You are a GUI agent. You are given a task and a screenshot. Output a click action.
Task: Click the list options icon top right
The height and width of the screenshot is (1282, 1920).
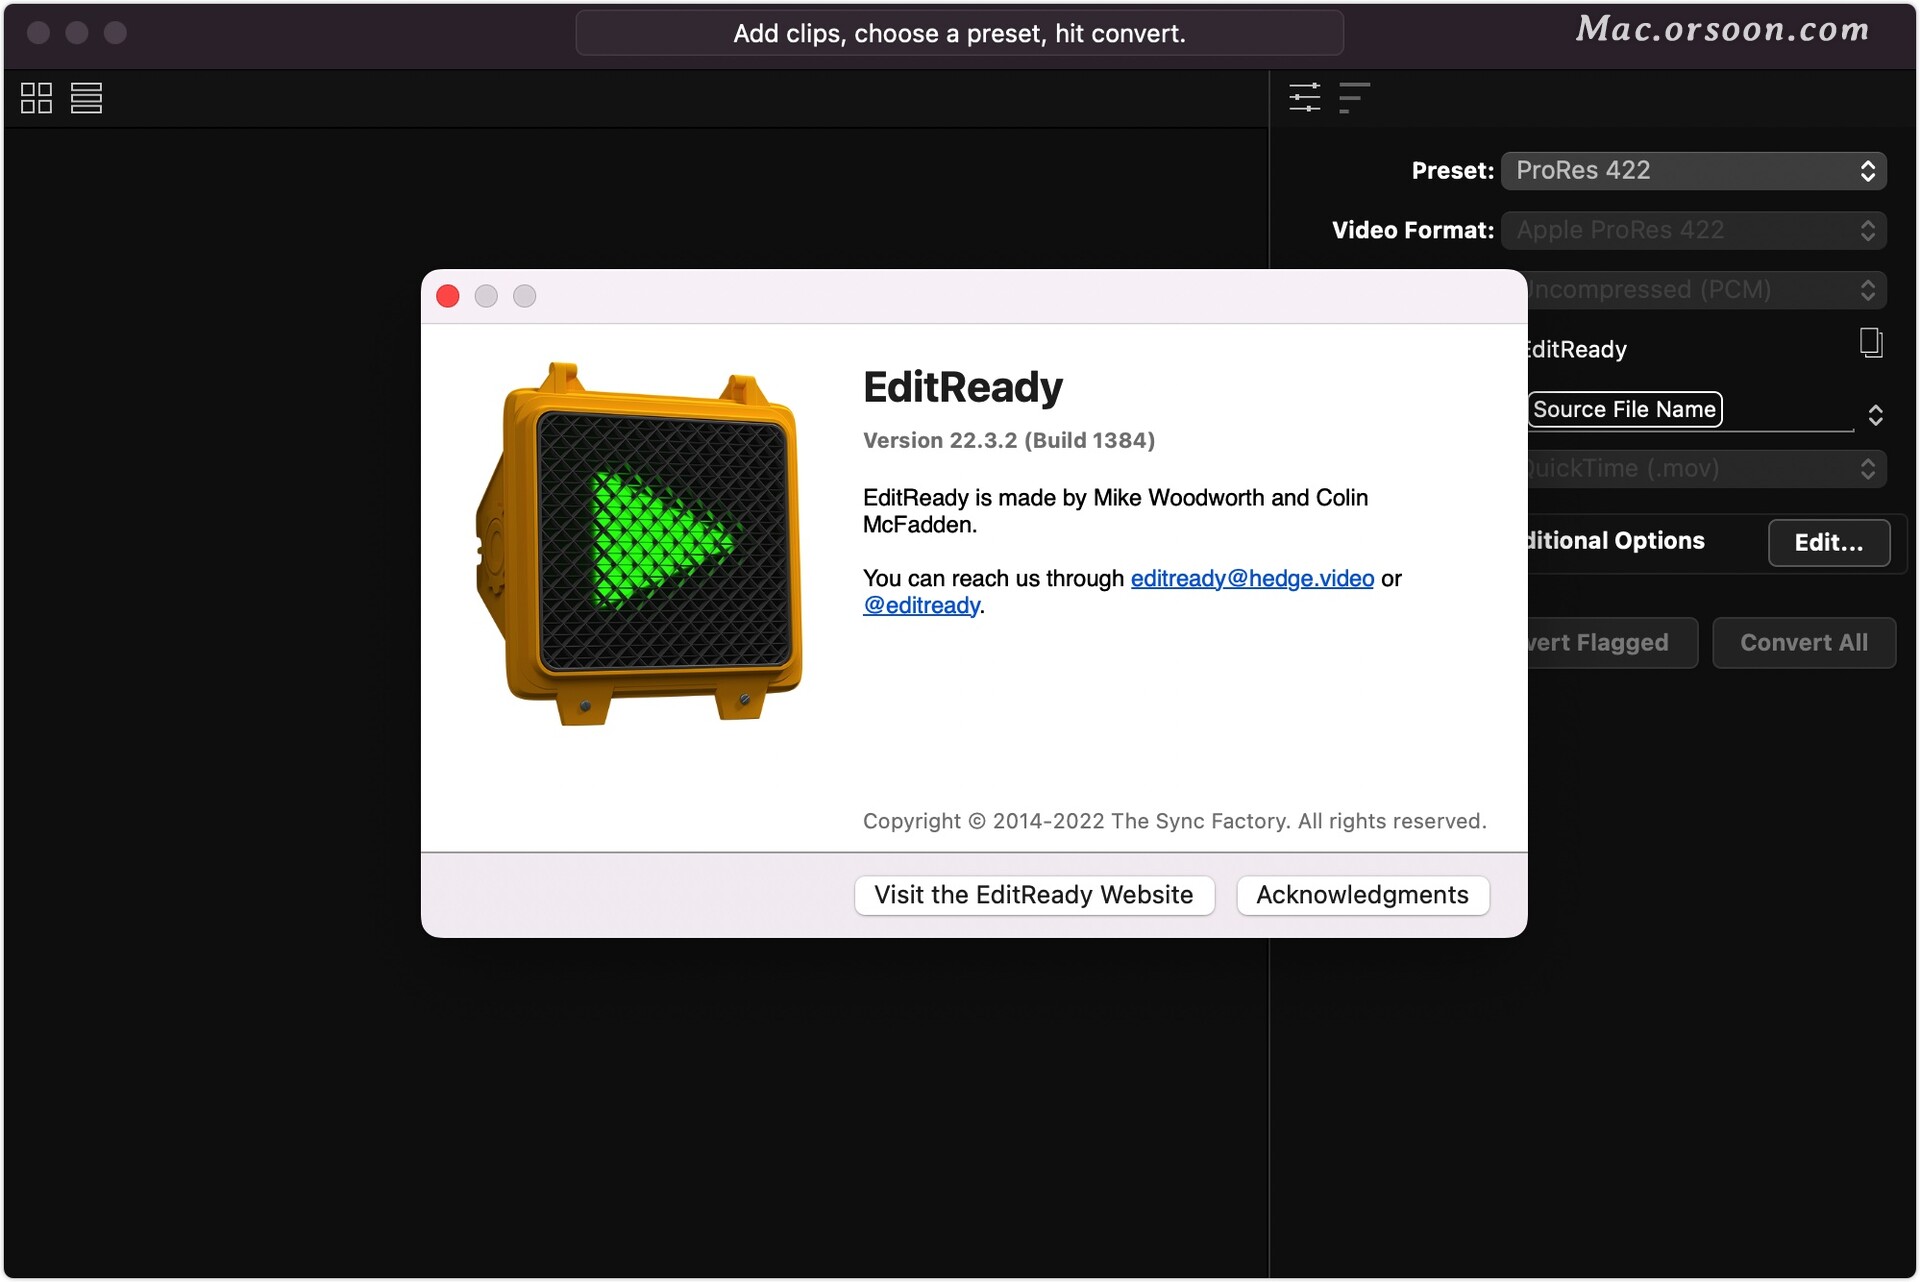tap(1355, 97)
